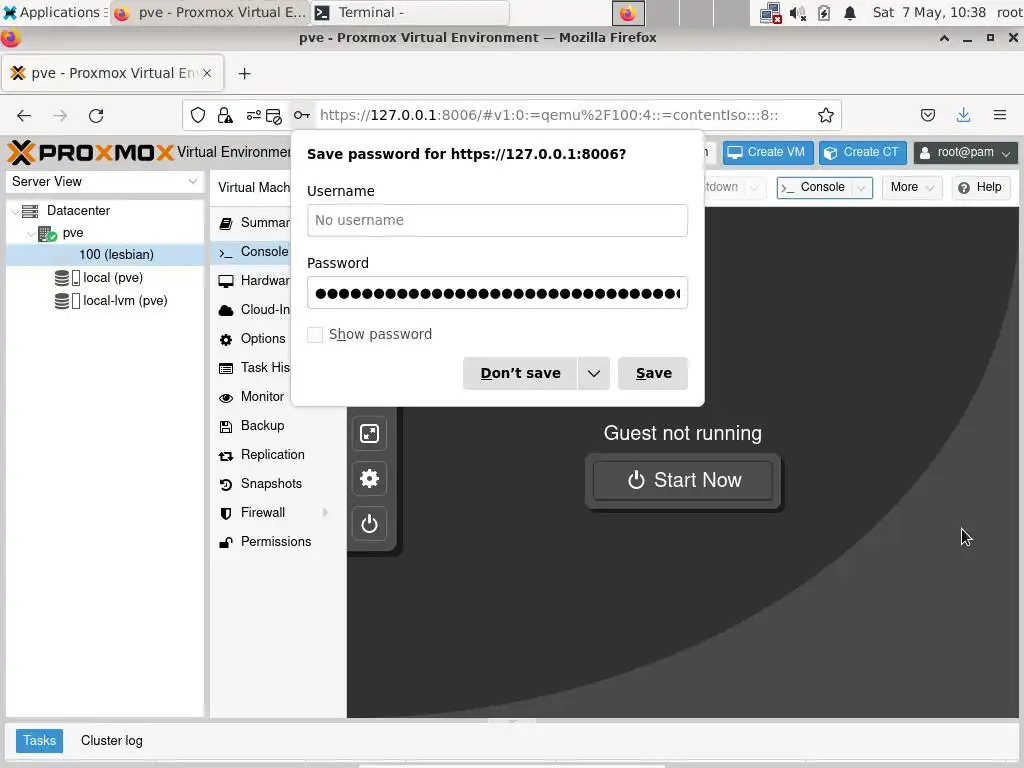The image size is (1024, 768).
Task: Toggle the Show password checkbox
Action: tap(315, 334)
